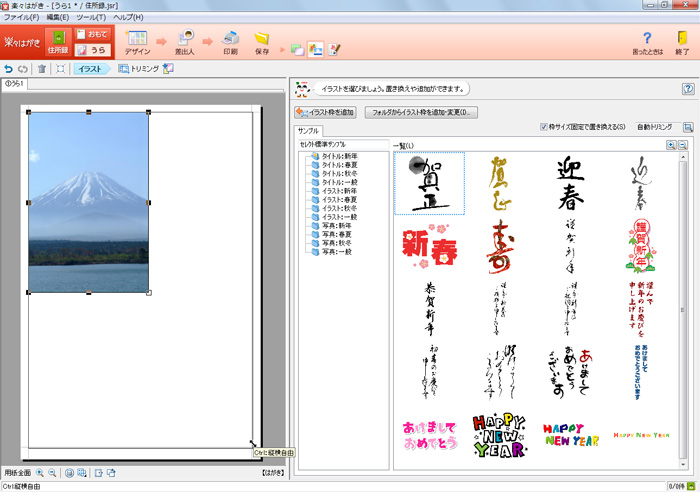Screen dimensions: 700x492
Task: Toggle 枠サイズ固定で置き換える checkbox
Action: (x=543, y=127)
